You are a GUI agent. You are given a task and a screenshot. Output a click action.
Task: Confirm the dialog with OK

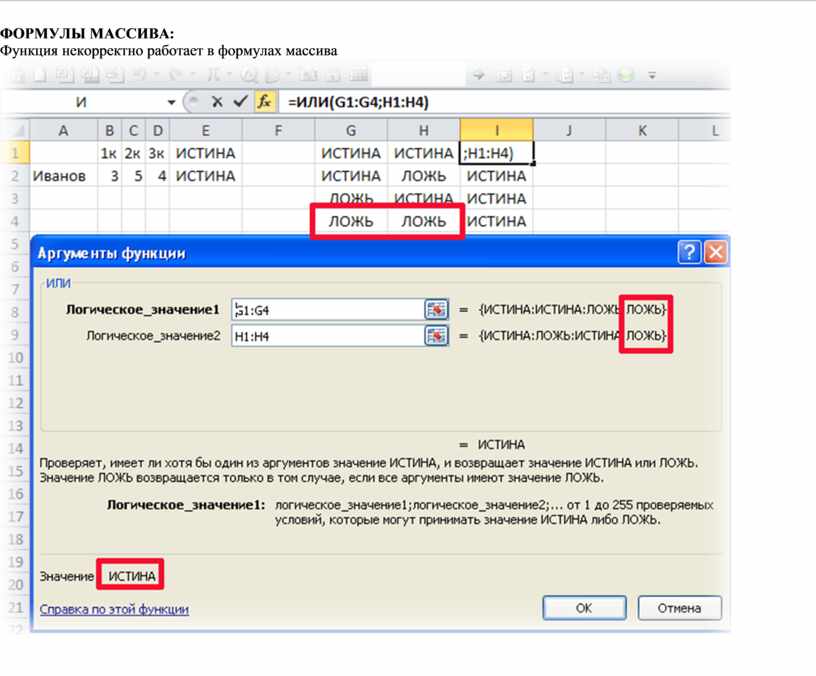(x=584, y=608)
